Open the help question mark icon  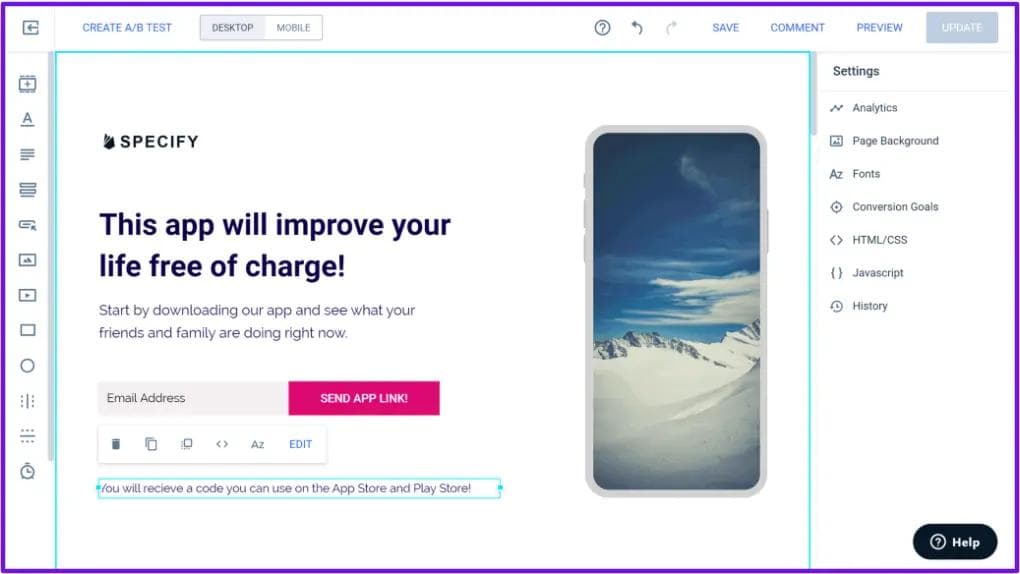point(602,27)
